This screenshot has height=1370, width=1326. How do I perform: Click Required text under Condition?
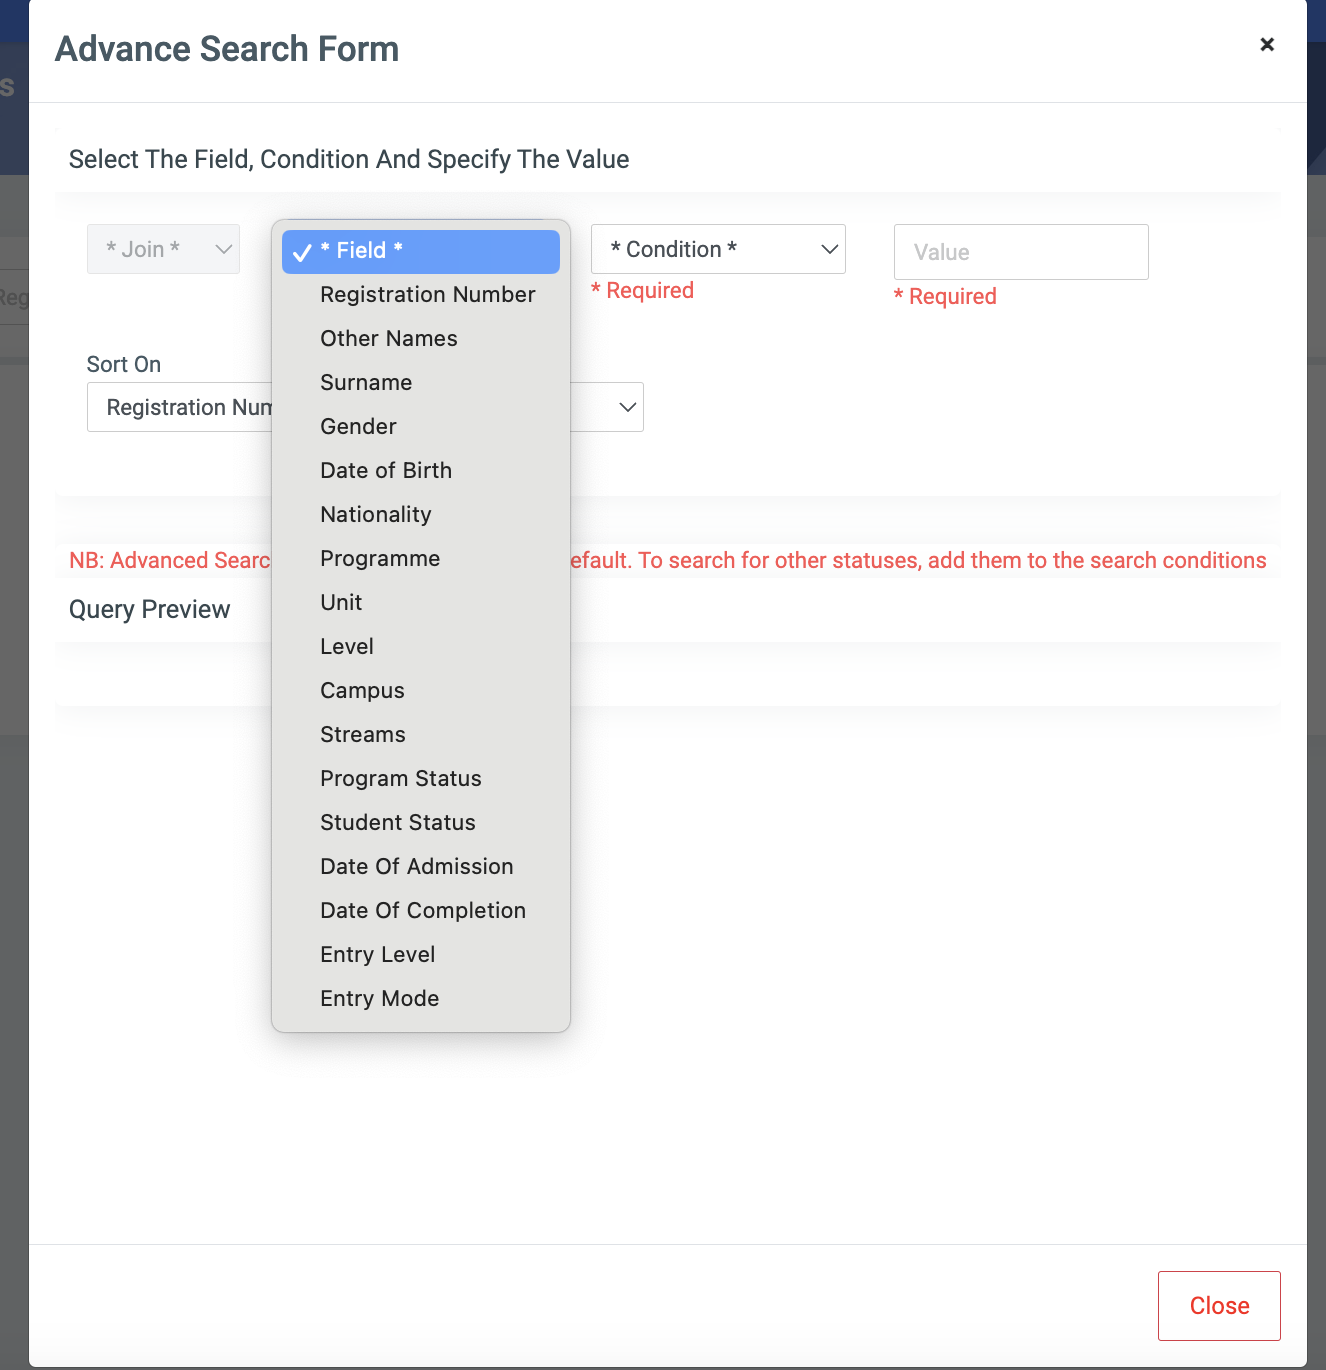click(x=642, y=290)
